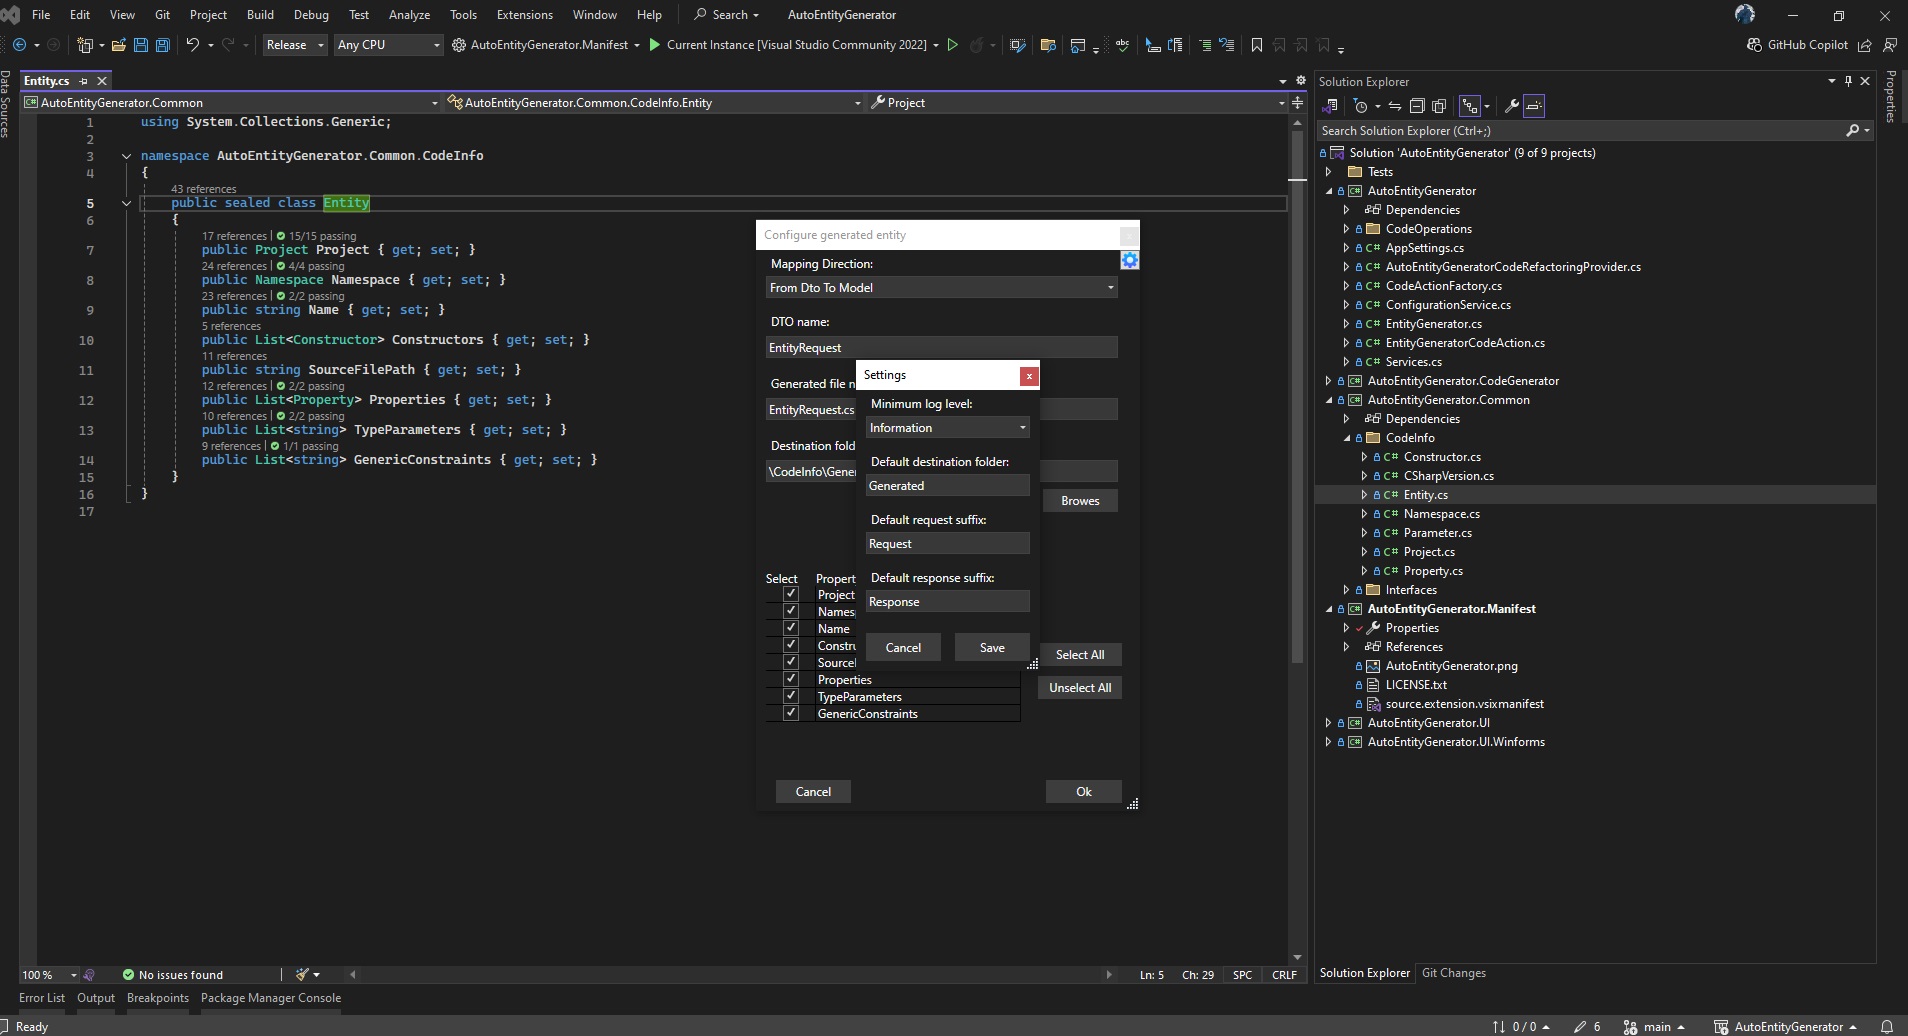Open the Mapping Direction dropdown
1908x1036 pixels.
[942, 288]
